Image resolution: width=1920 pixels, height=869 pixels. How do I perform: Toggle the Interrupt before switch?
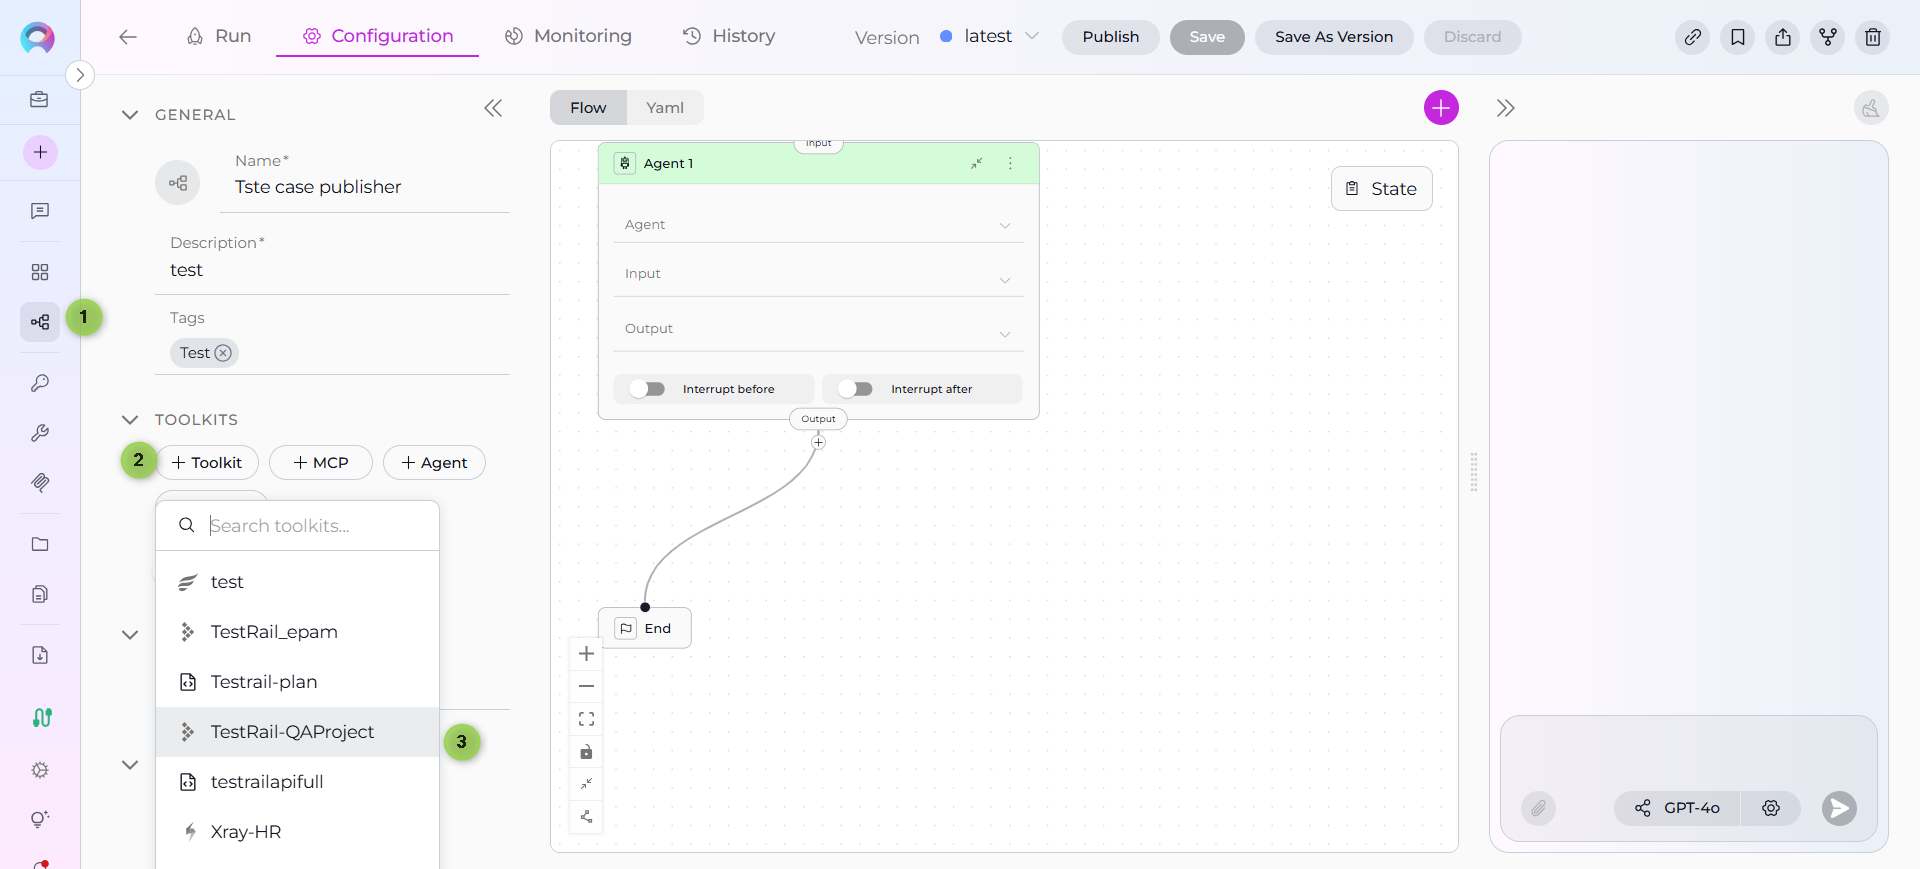(648, 389)
